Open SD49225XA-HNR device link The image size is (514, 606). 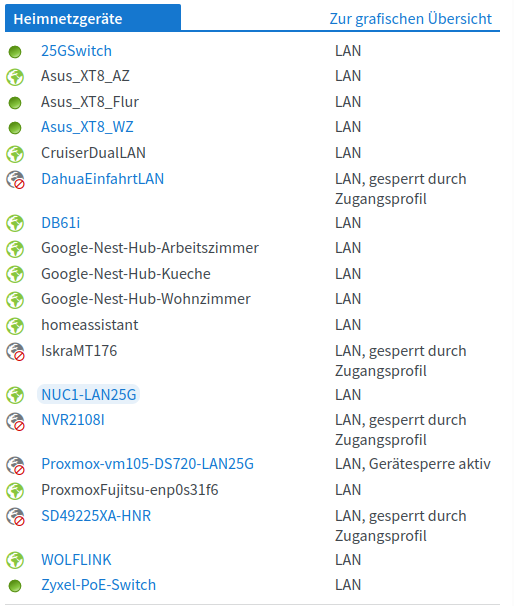[x=96, y=516]
